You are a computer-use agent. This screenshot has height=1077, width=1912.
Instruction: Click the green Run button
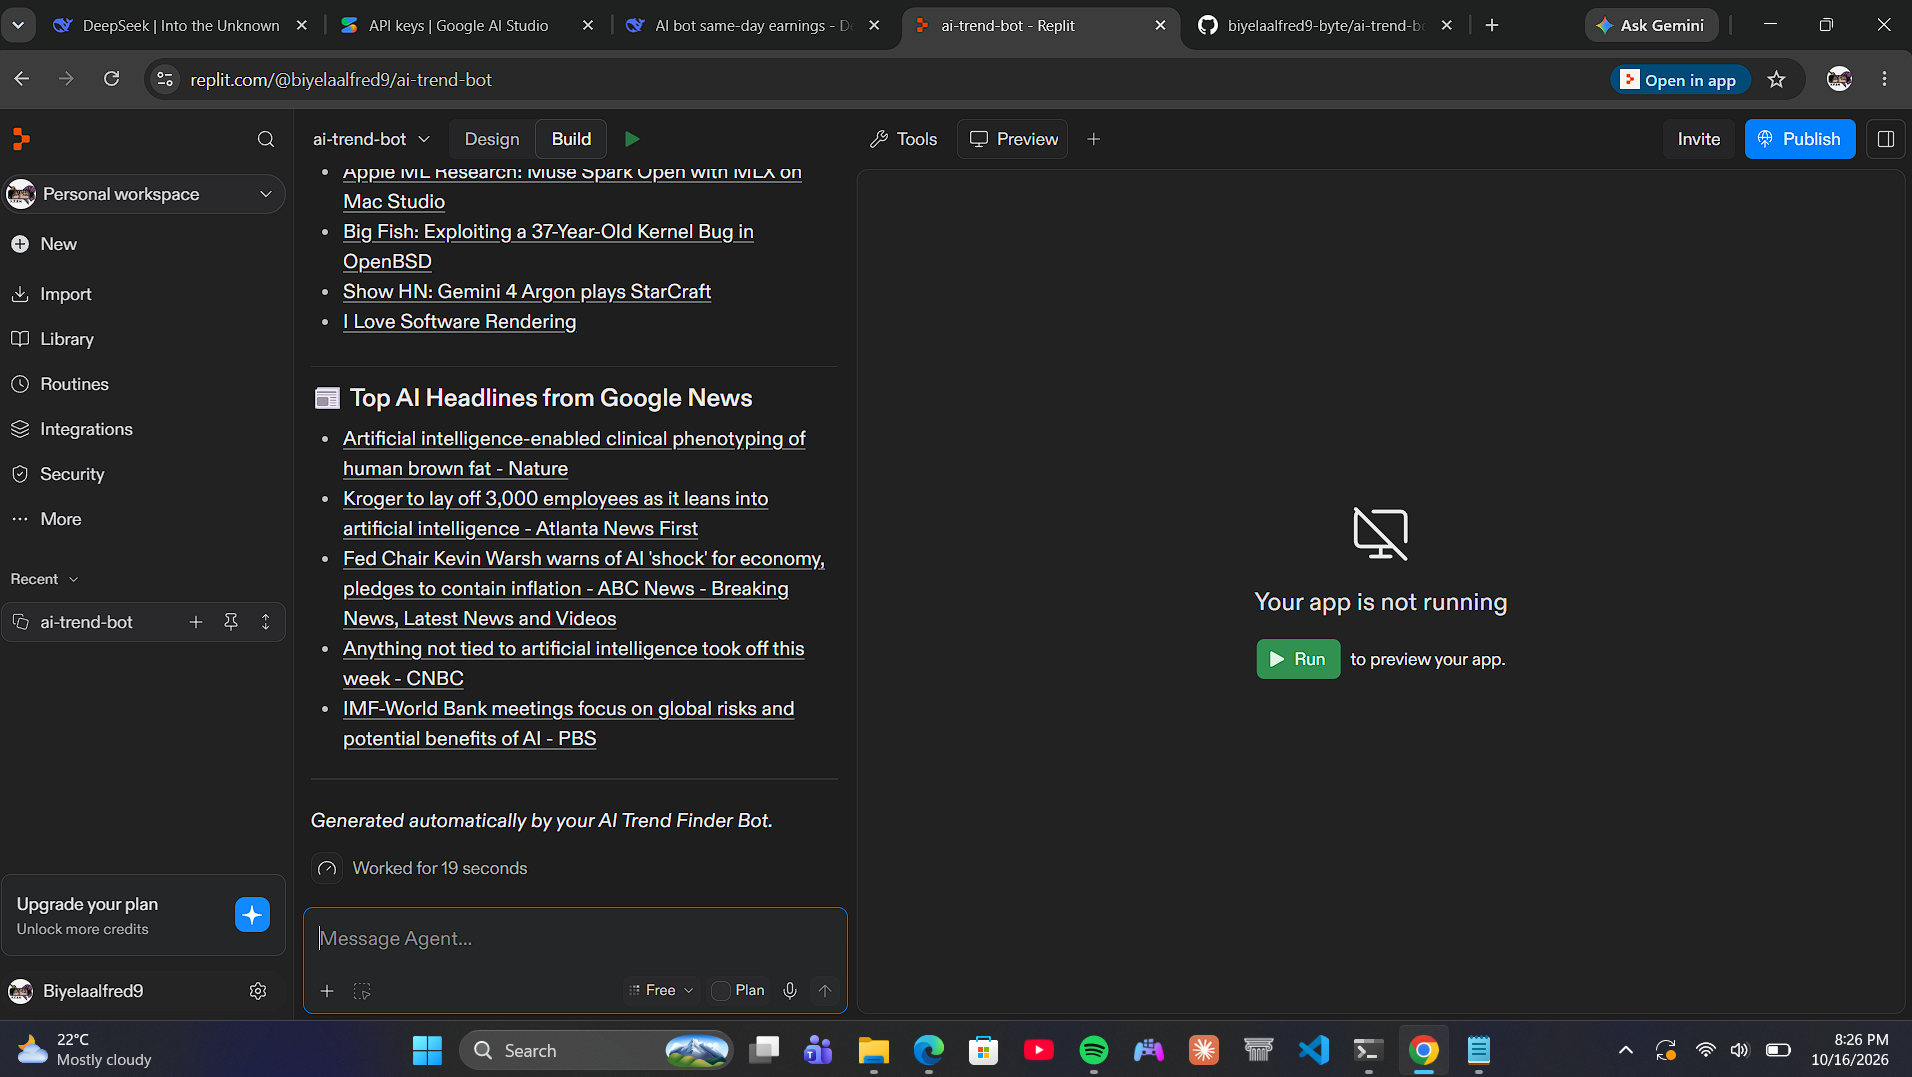click(x=1298, y=659)
